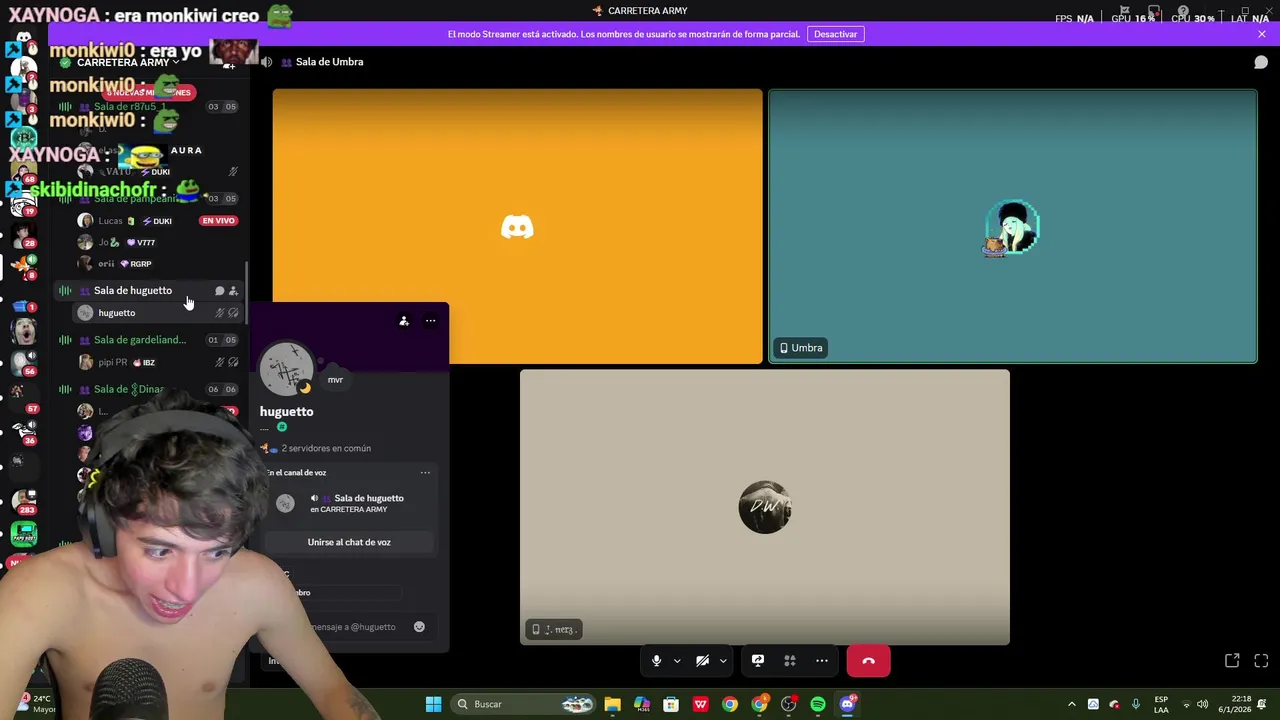Viewport: 1280px width, 720px height.
Task: Open activities launcher icon
Action: 790,661
